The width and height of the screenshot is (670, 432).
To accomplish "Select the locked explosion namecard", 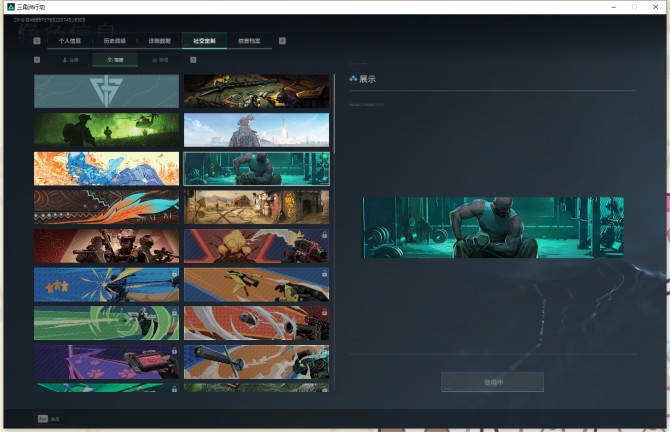I will [x=256, y=246].
